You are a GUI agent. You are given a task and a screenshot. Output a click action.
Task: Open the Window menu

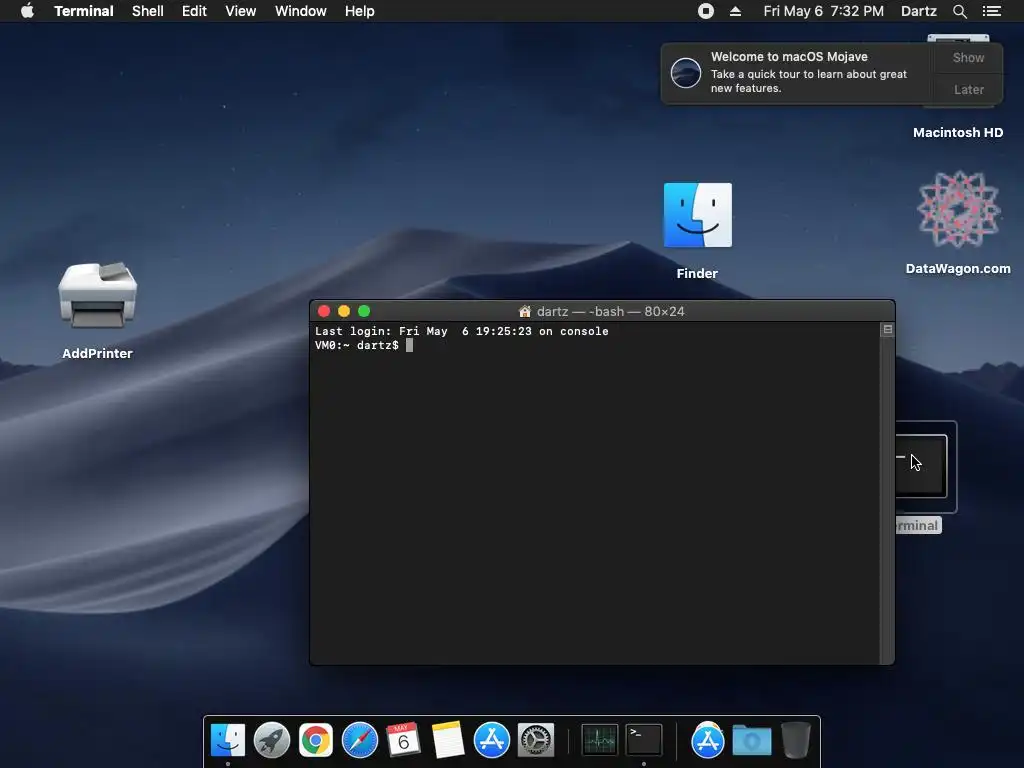[x=300, y=11]
